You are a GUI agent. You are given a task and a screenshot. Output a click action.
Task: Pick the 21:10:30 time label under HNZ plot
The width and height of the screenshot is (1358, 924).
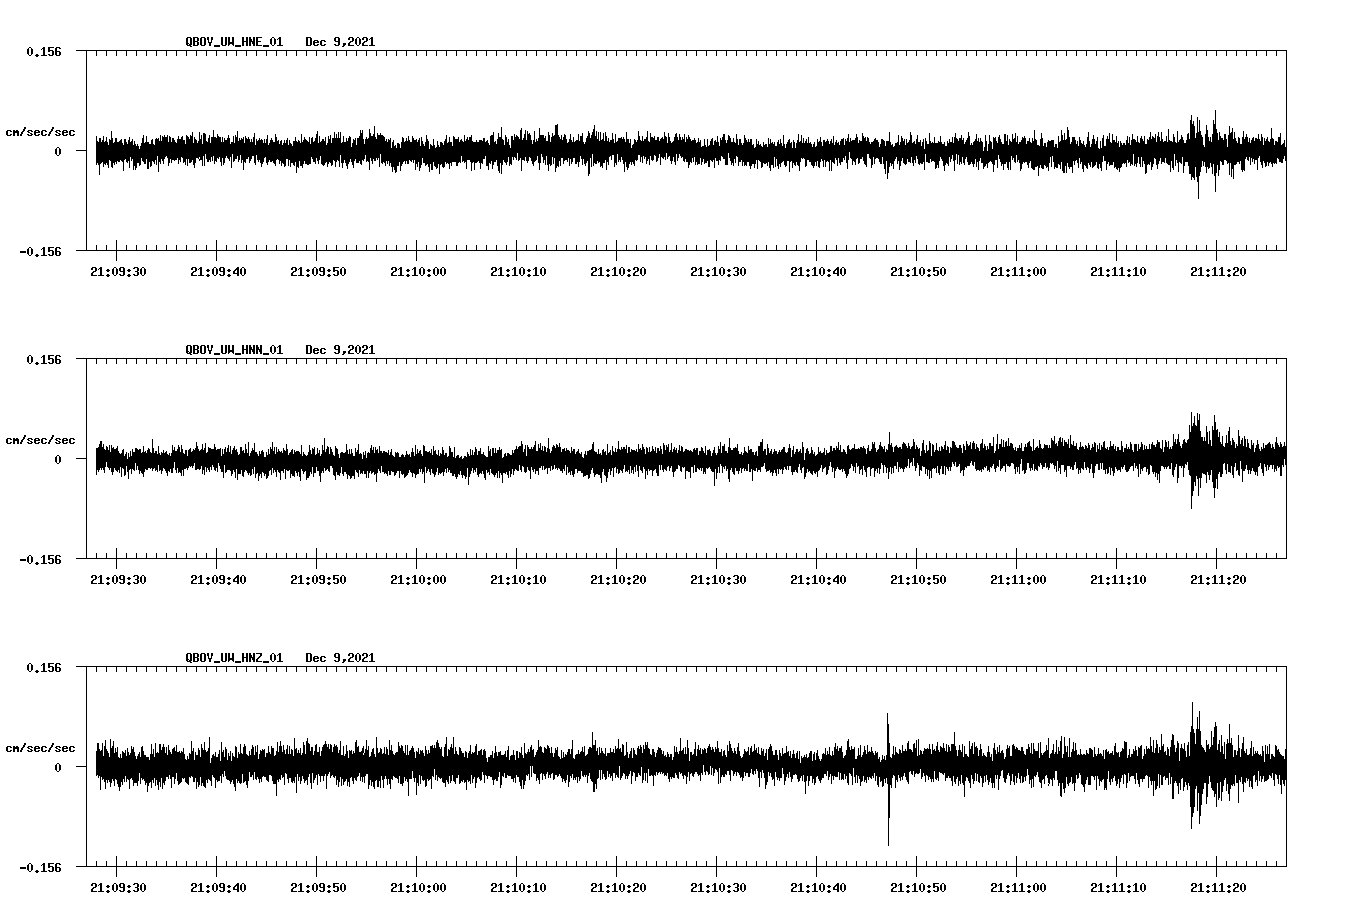tap(718, 887)
